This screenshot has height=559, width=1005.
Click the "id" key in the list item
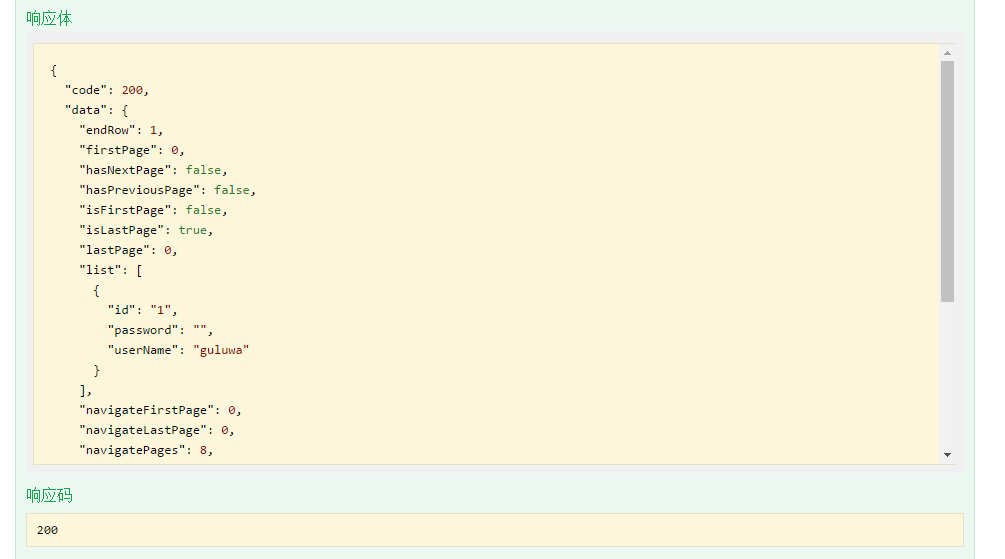[x=121, y=310]
